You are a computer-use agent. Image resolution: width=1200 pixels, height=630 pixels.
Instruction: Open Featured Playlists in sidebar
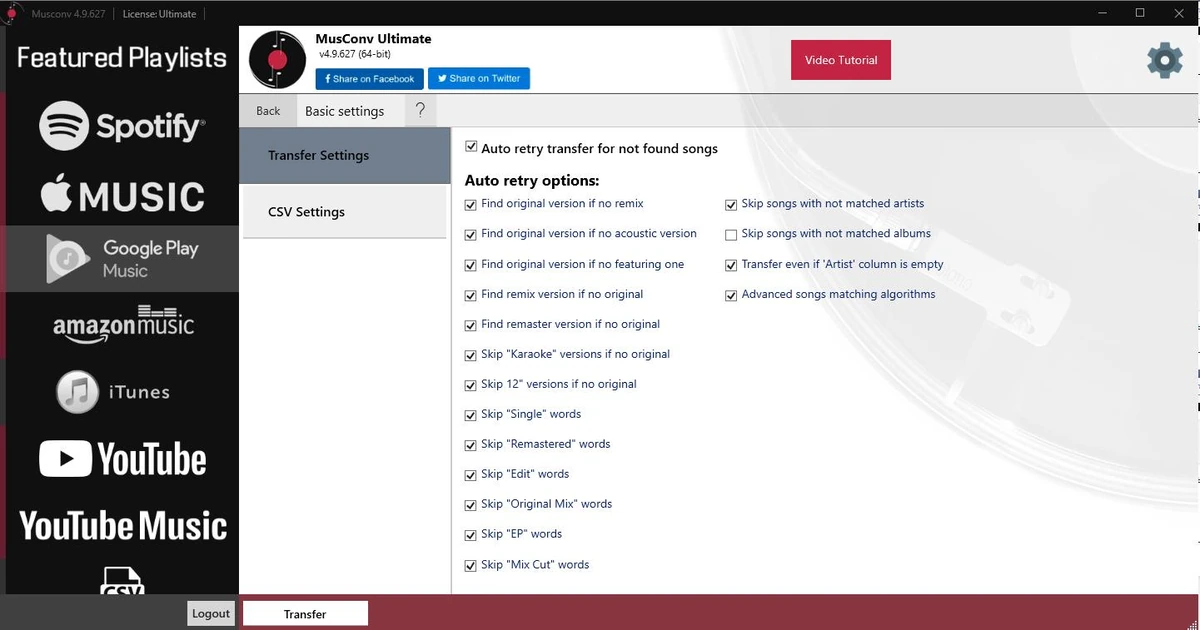[122, 58]
